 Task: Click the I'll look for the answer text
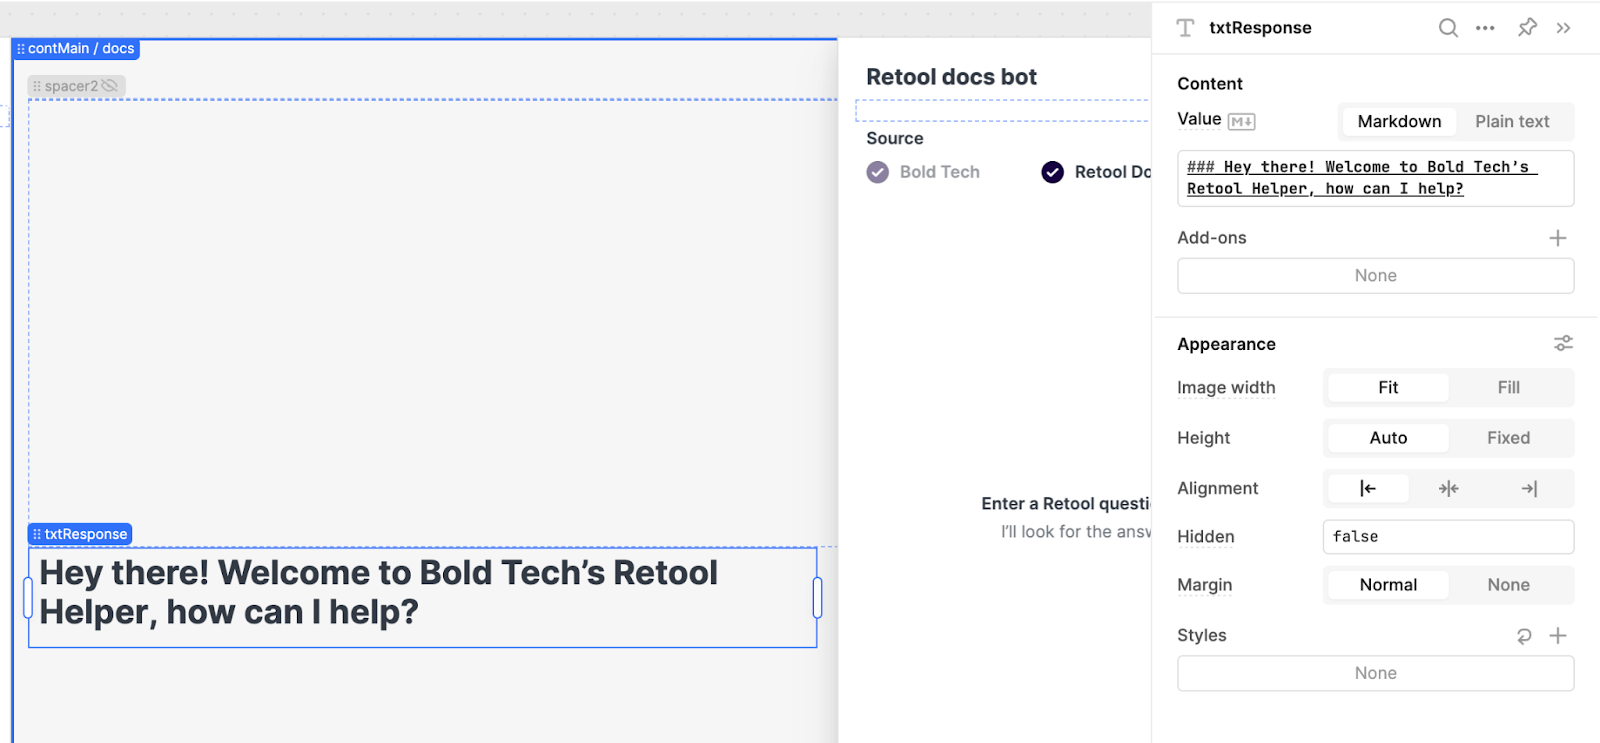[x=1076, y=532]
